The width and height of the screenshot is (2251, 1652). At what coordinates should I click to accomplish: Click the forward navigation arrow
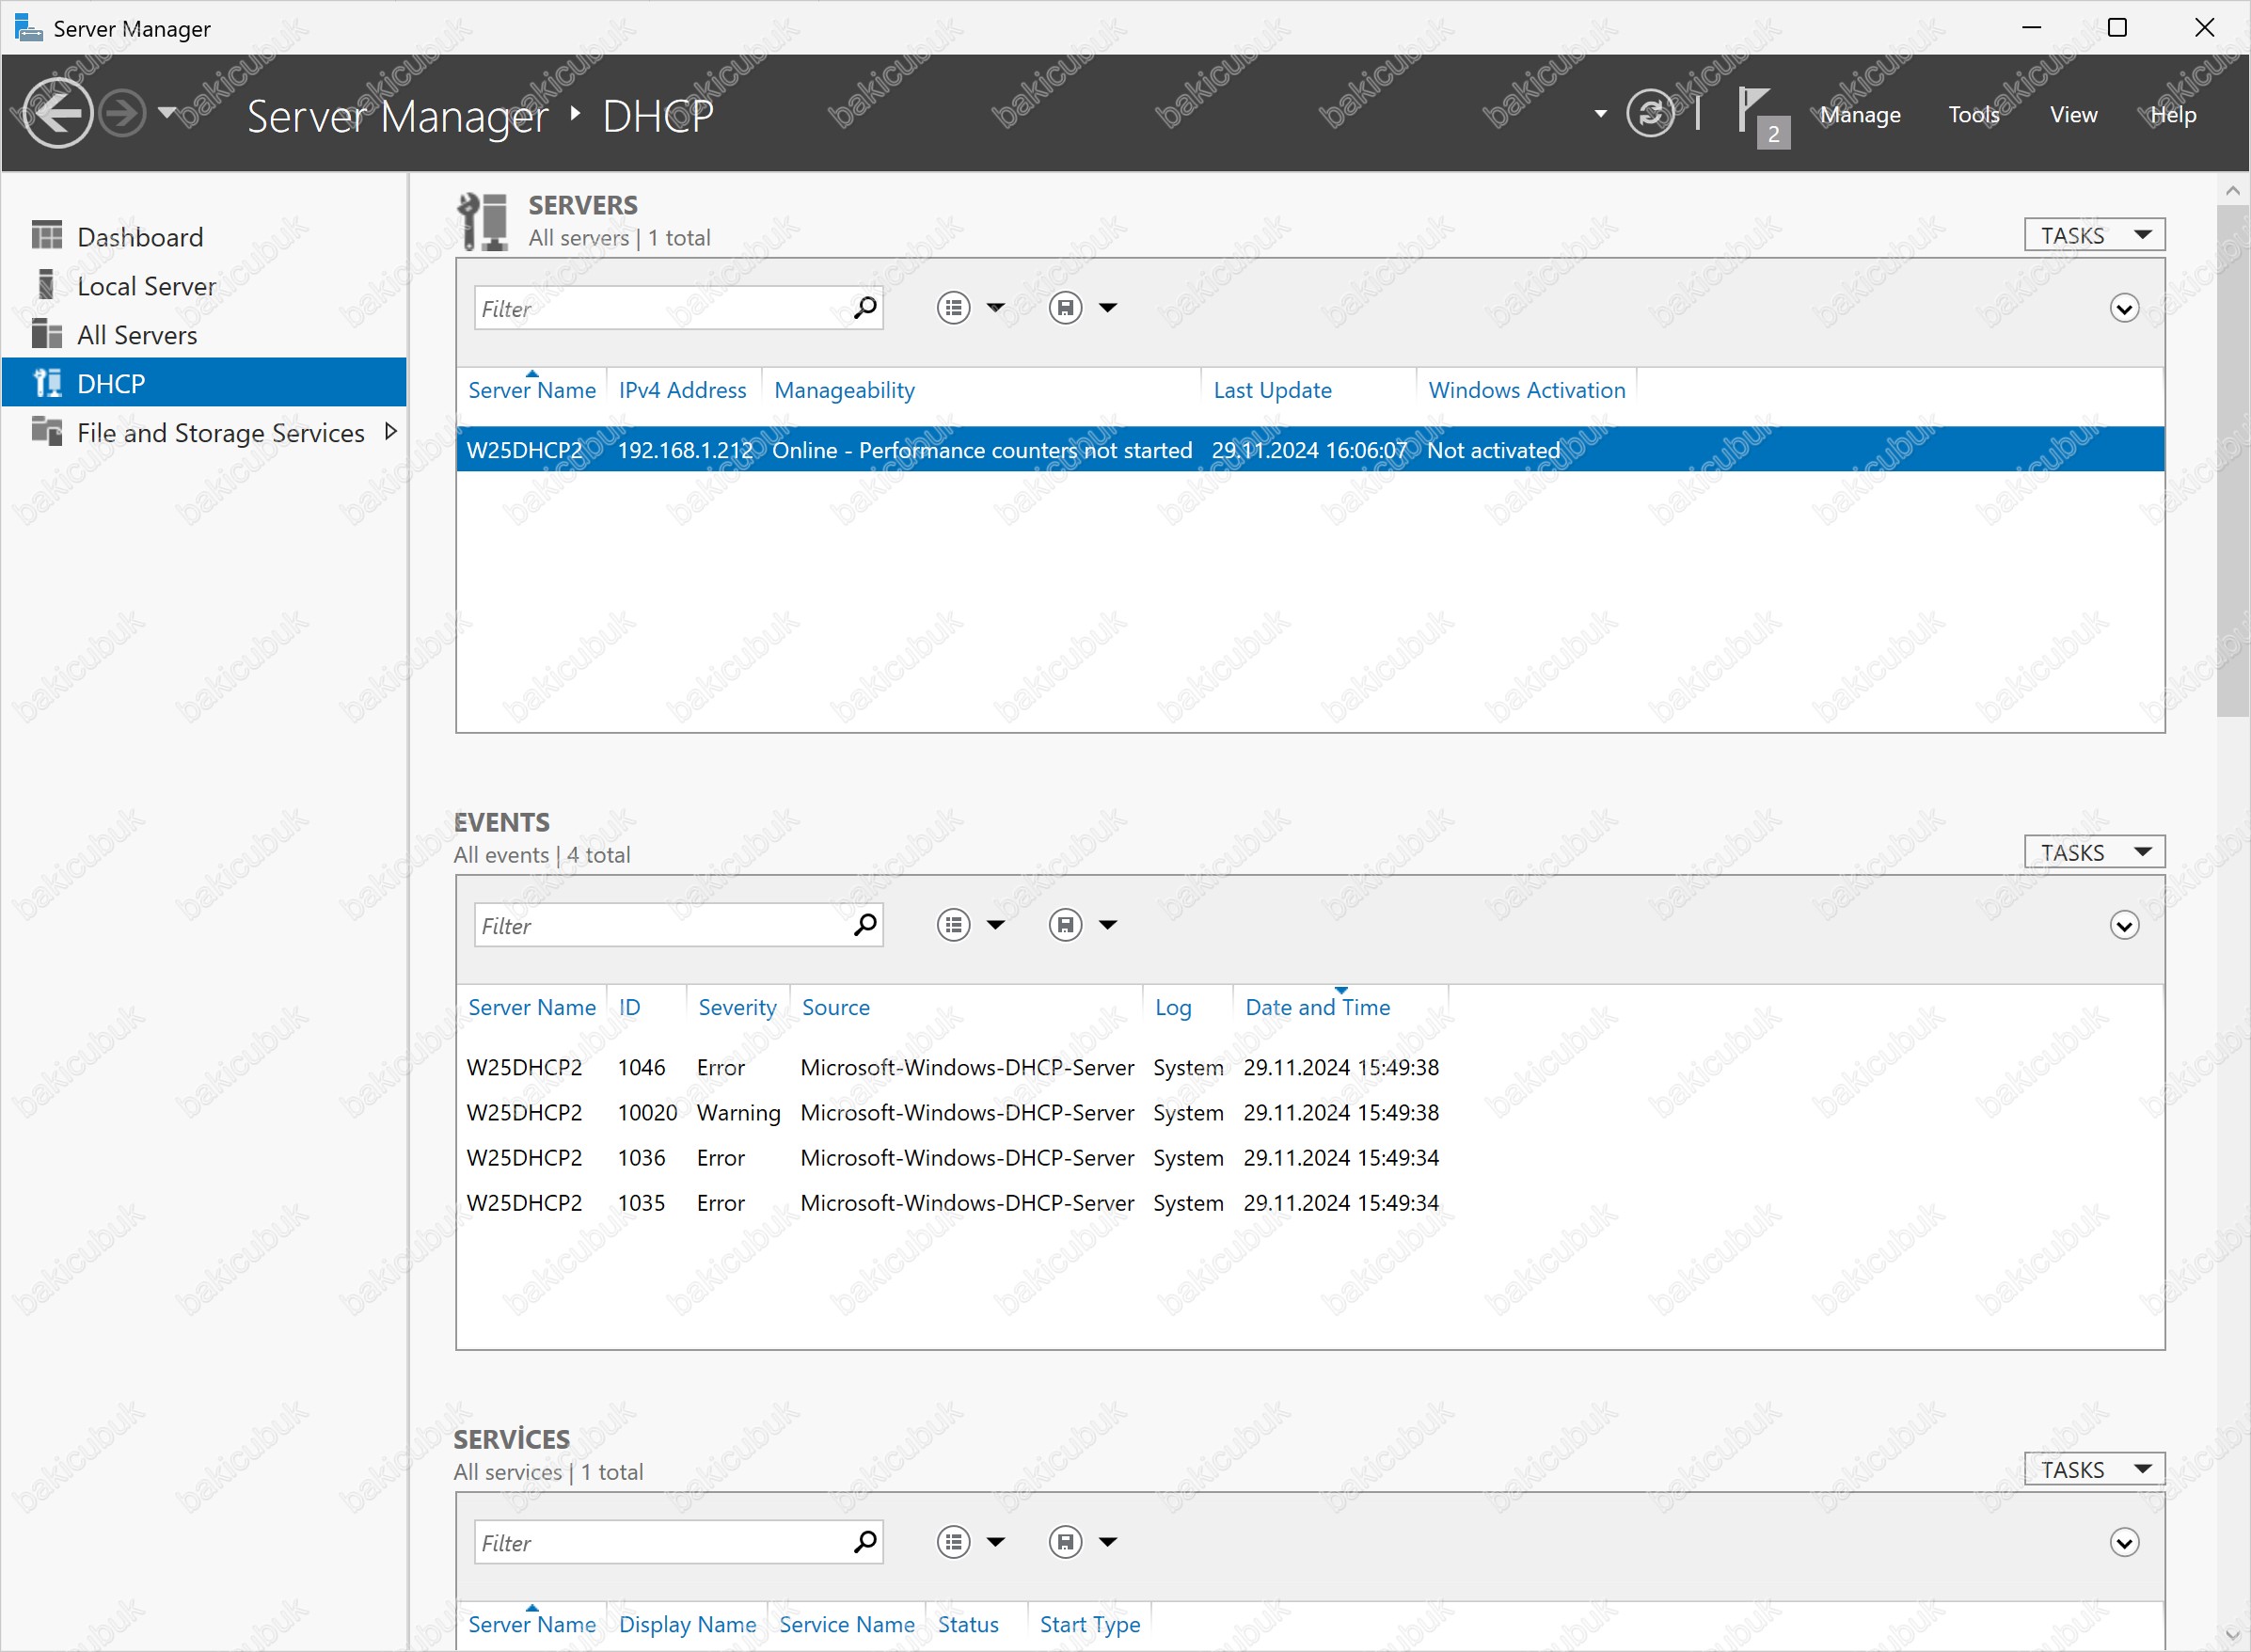[x=123, y=113]
